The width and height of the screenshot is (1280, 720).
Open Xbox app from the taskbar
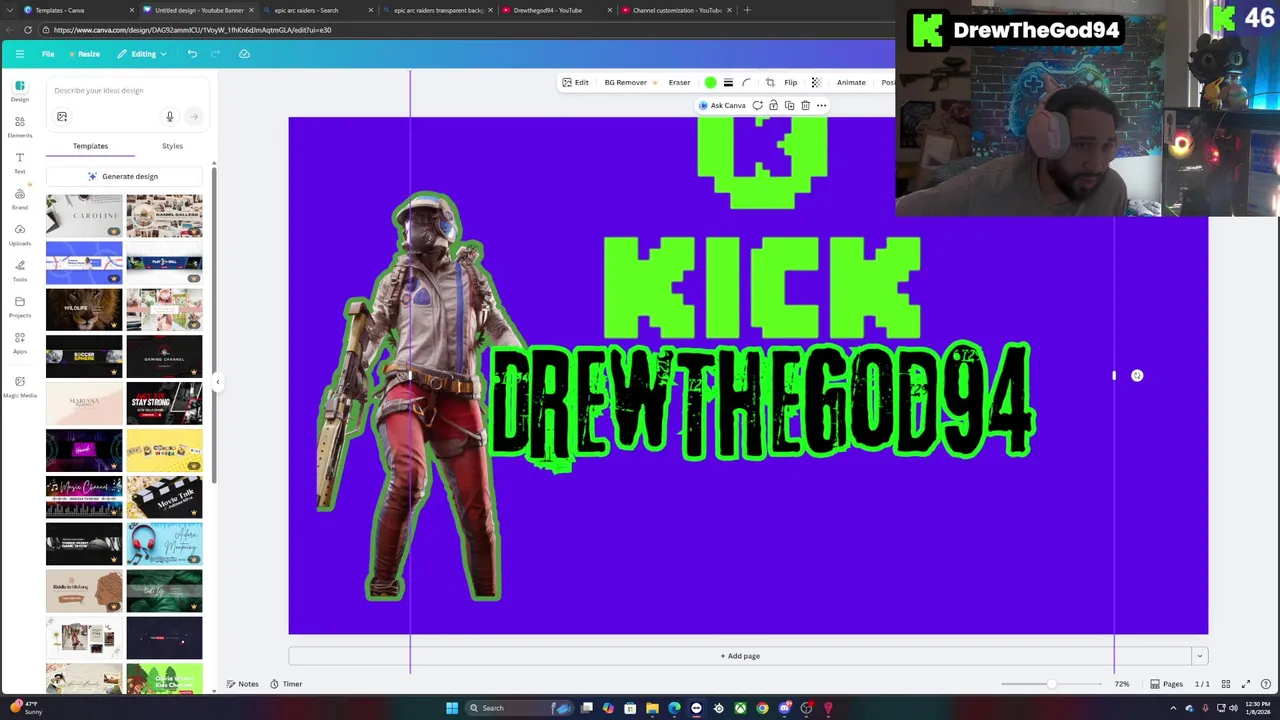[740, 708]
